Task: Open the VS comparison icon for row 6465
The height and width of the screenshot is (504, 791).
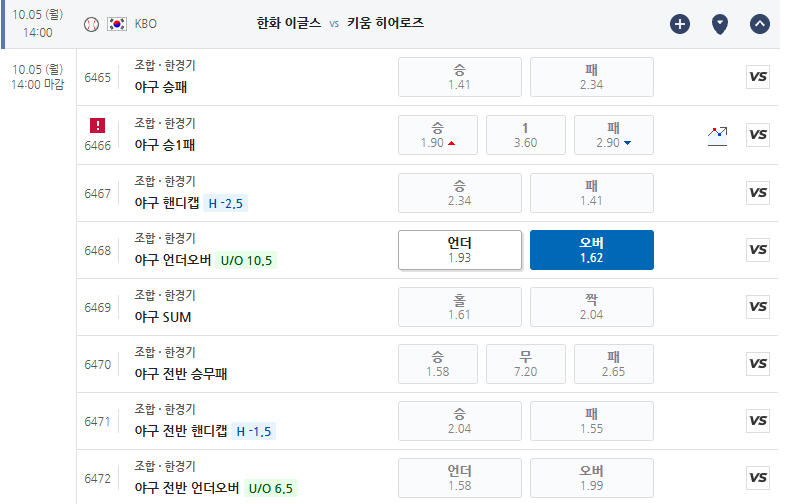Action: (758, 77)
